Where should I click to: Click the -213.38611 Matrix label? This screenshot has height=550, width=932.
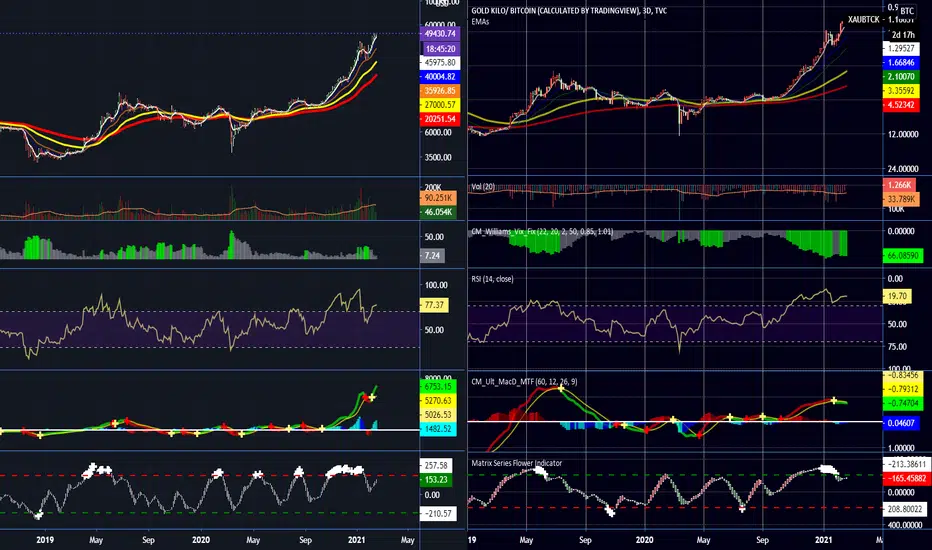(905, 464)
